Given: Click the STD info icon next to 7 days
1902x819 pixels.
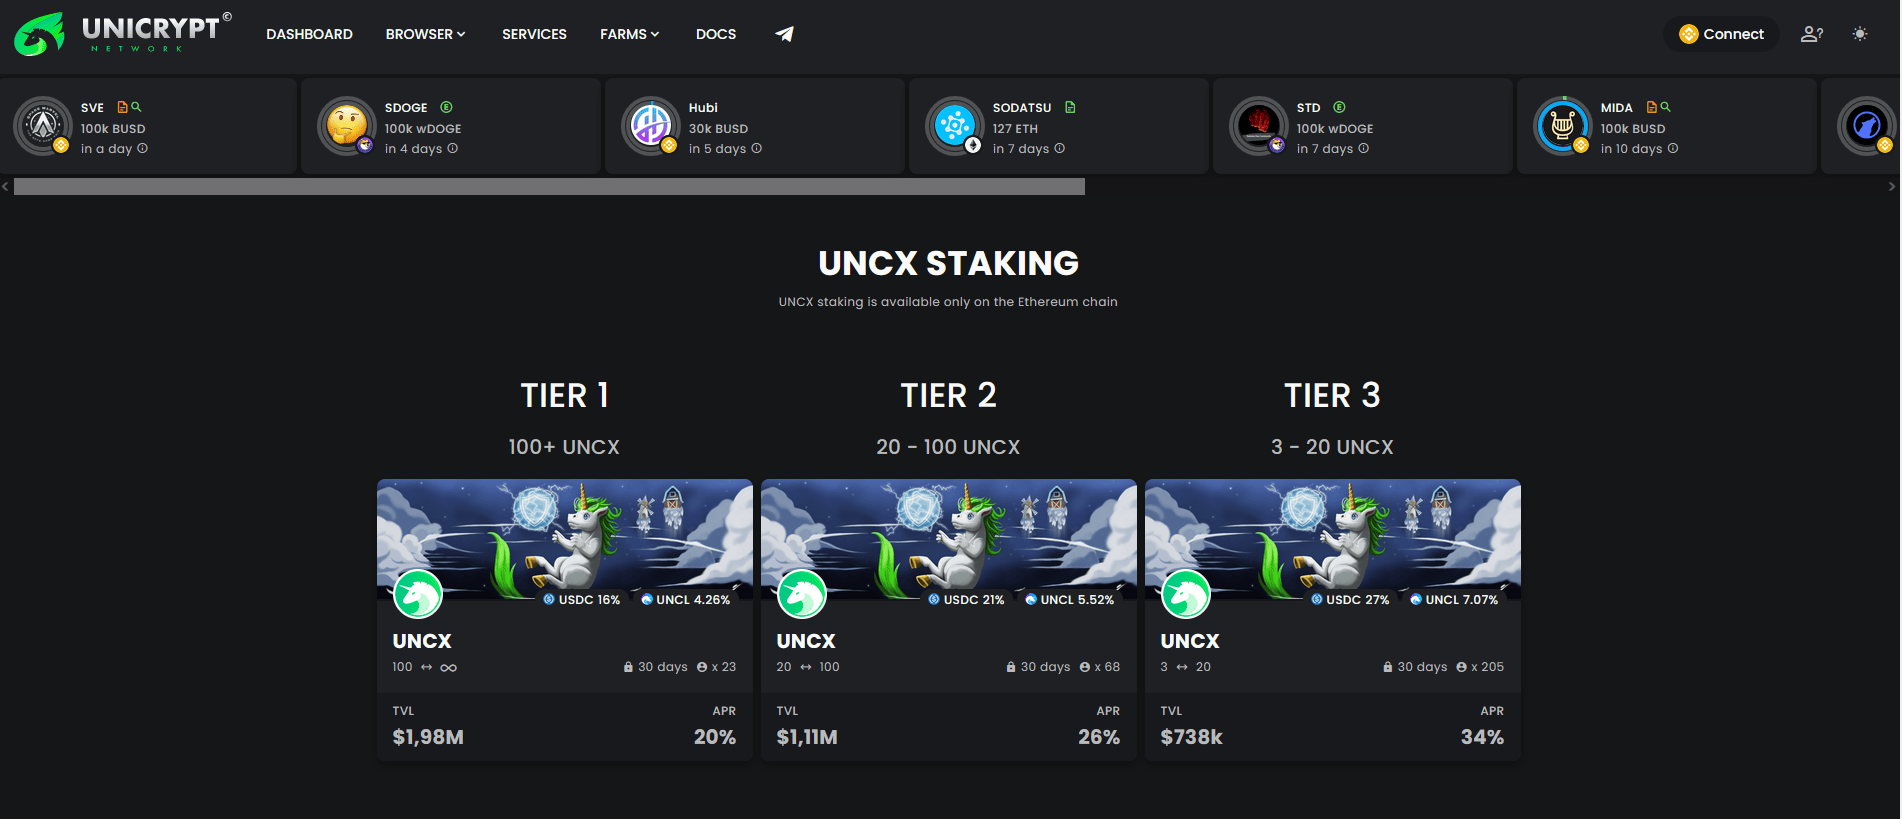Looking at the screenshot, I should point(1363,149).
